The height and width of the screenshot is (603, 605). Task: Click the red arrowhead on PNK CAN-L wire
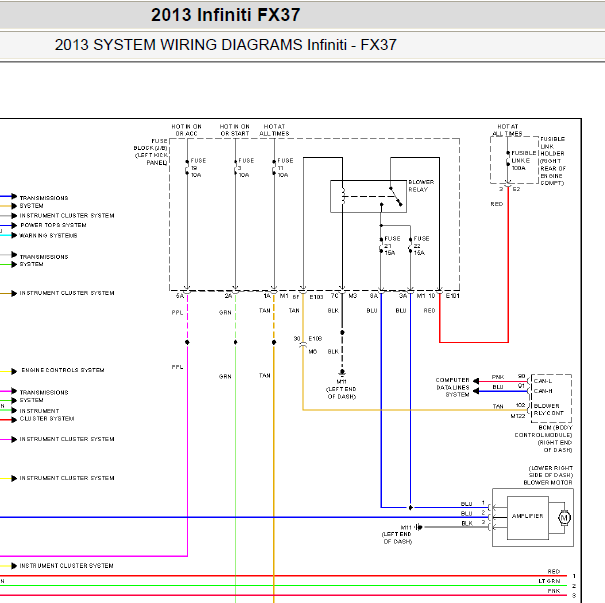[476, 381]
